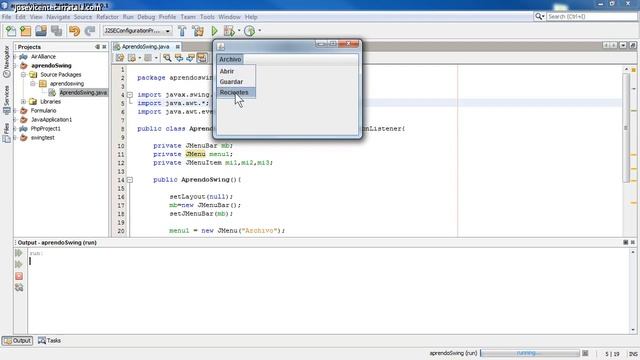
Task: Open the File menu
Action: pyautogui.click(x=7, y=17)
